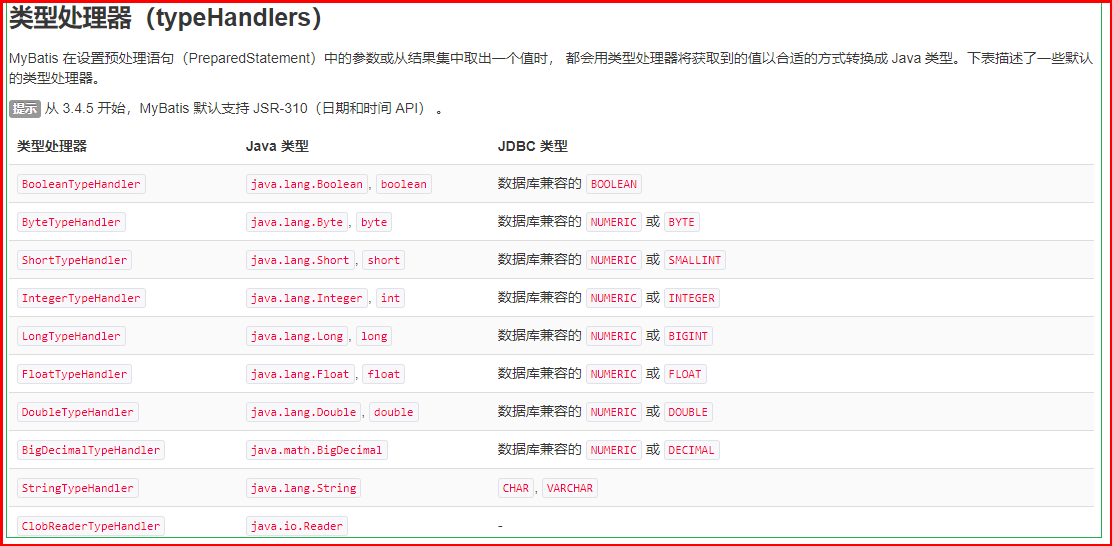This screenshot has width=1112, height=546.
Task: Click the lowercase boolean code tag
Action: 404,184
